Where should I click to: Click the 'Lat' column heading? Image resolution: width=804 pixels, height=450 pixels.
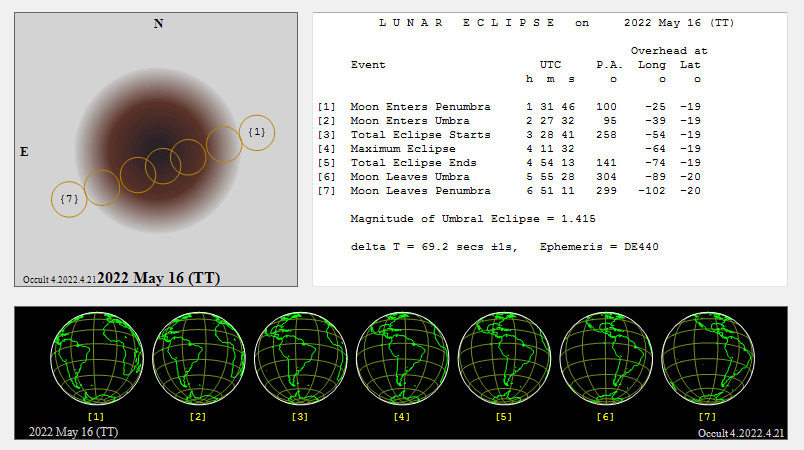click(690, 65)
